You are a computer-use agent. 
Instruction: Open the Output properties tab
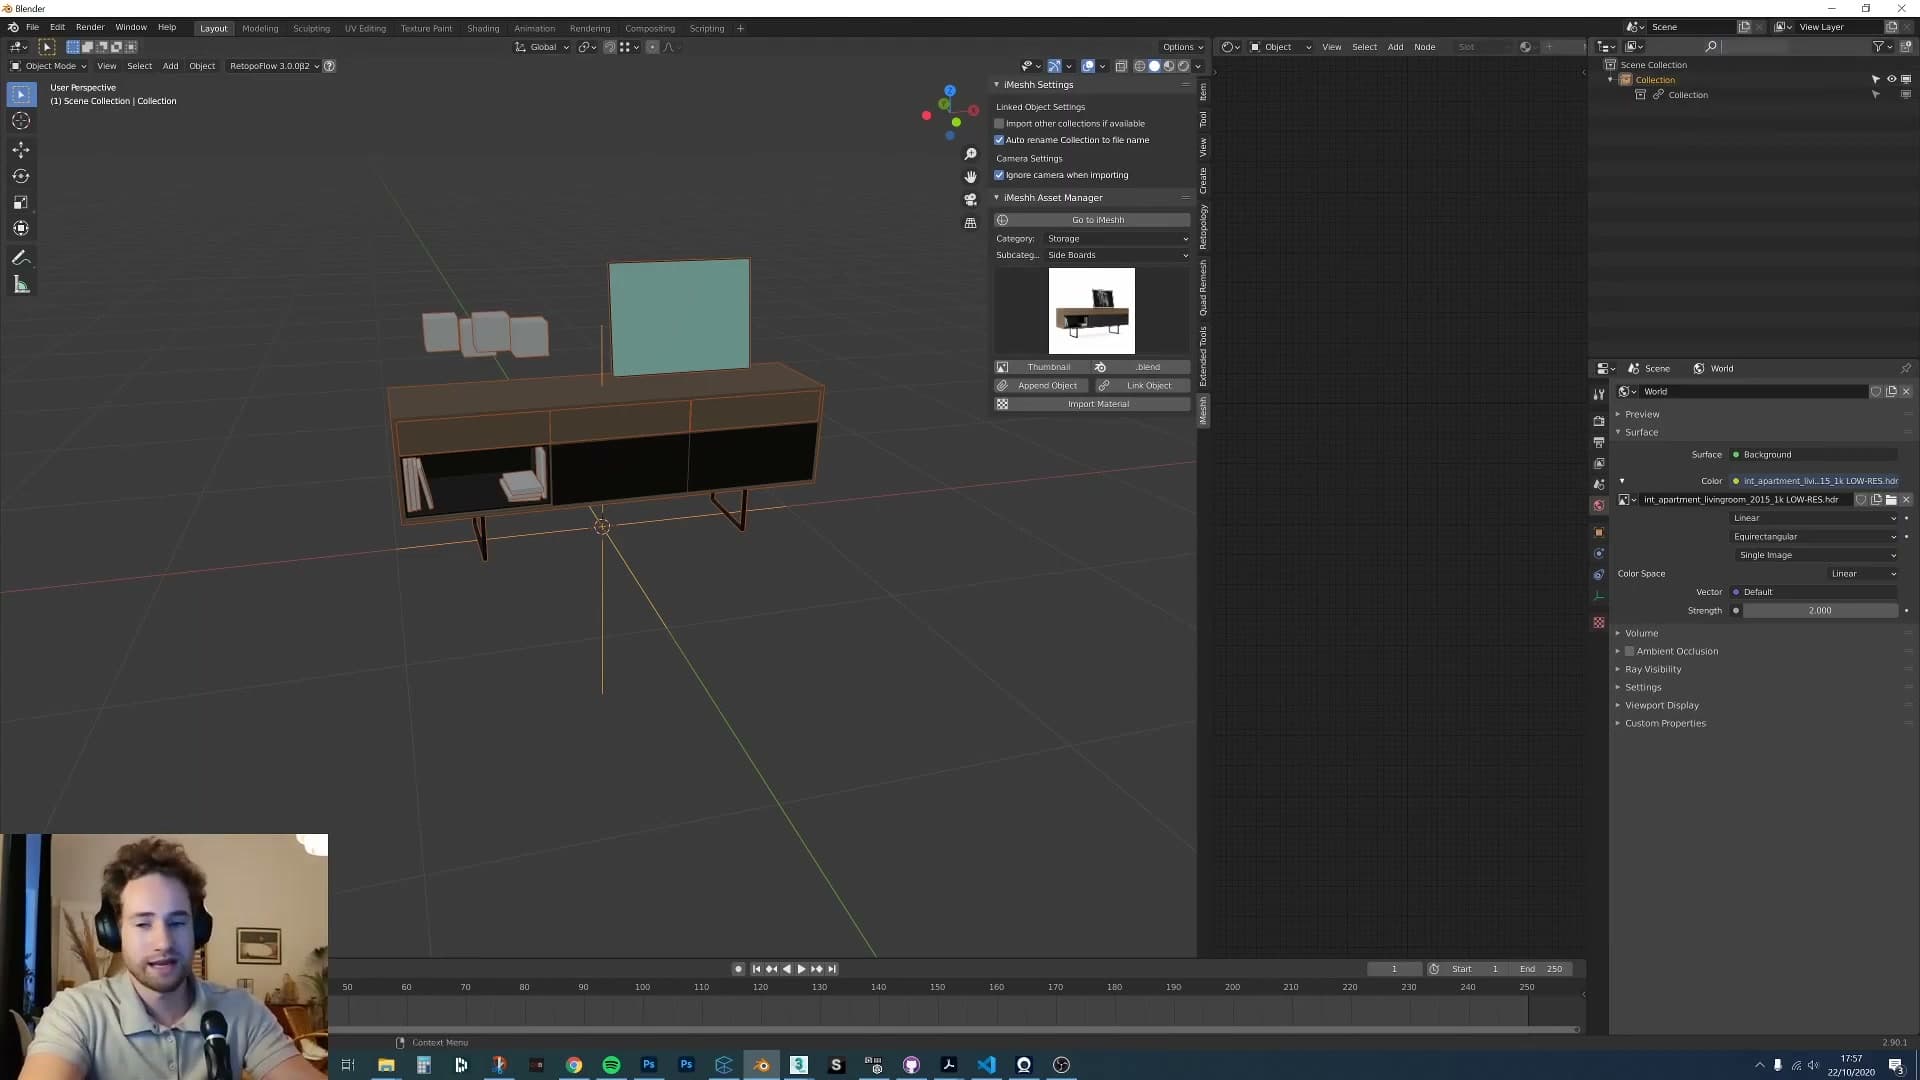(x=1599, y=442)
